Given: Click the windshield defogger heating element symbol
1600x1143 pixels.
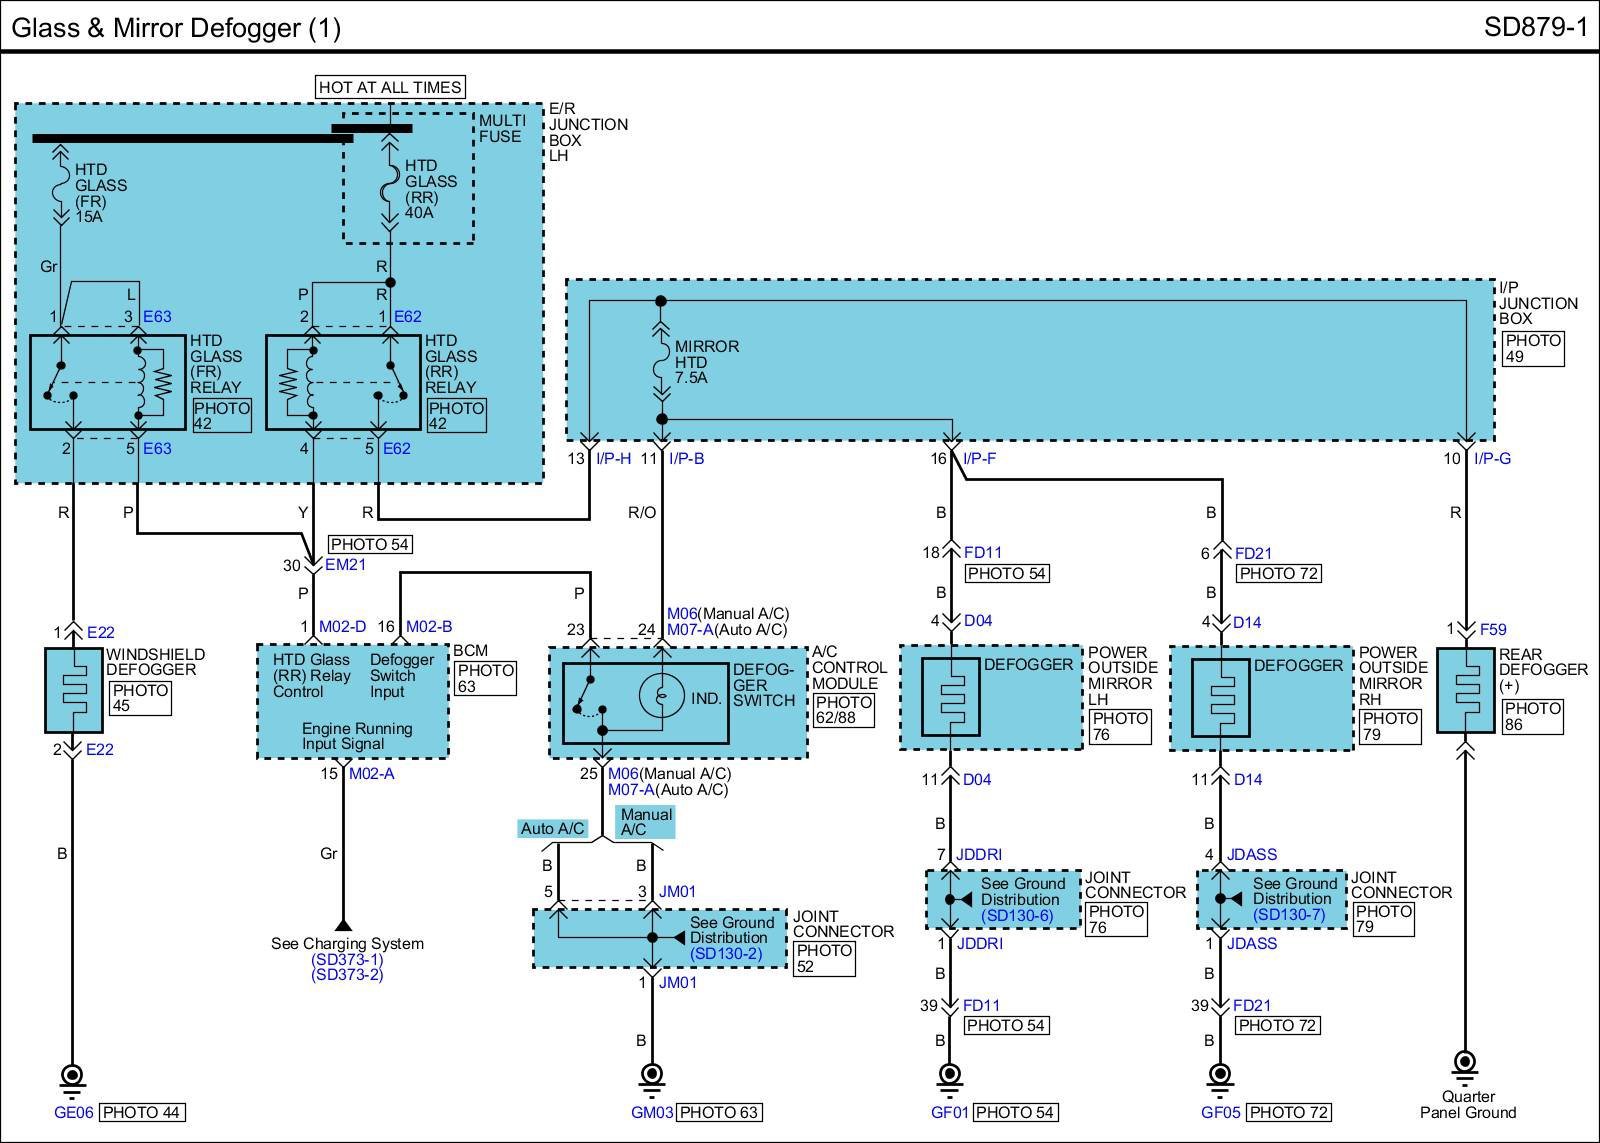Looking at the screenshot, I should 73,690.
